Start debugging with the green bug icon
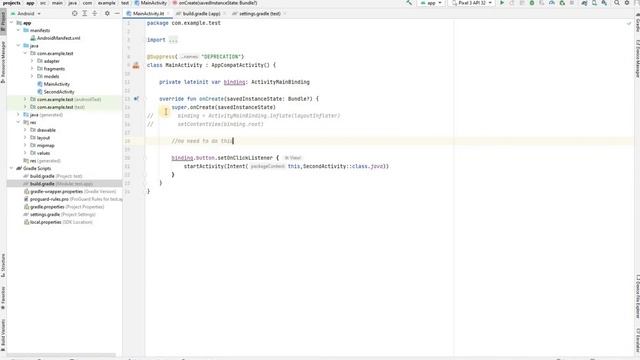The height and width of the screenshot is (360, 640). pos(532,3)
